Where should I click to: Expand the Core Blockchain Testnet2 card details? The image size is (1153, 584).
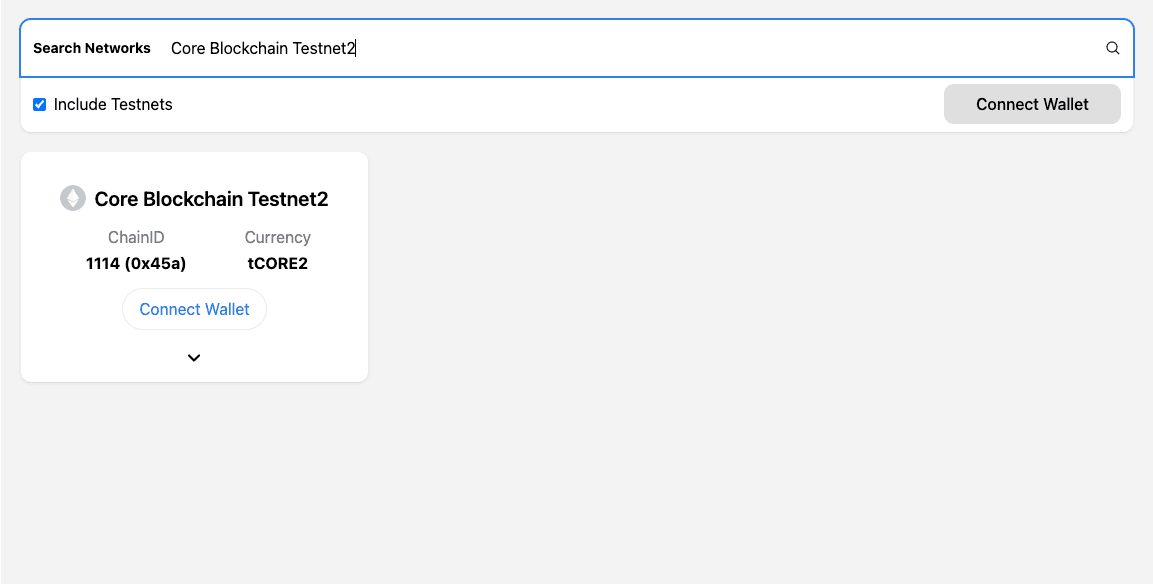click(194, 358)
